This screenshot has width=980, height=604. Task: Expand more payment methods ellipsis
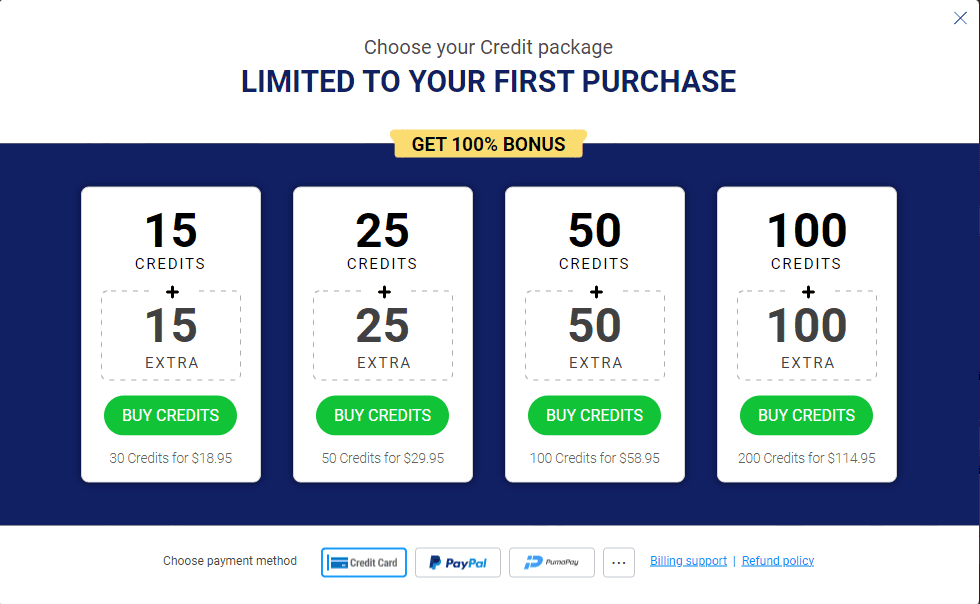point(619,562)
